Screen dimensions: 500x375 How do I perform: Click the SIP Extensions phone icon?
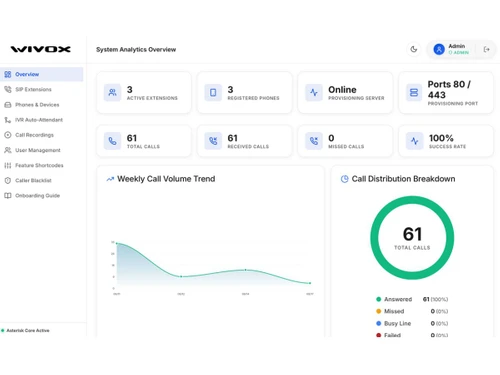coord(8,89)
